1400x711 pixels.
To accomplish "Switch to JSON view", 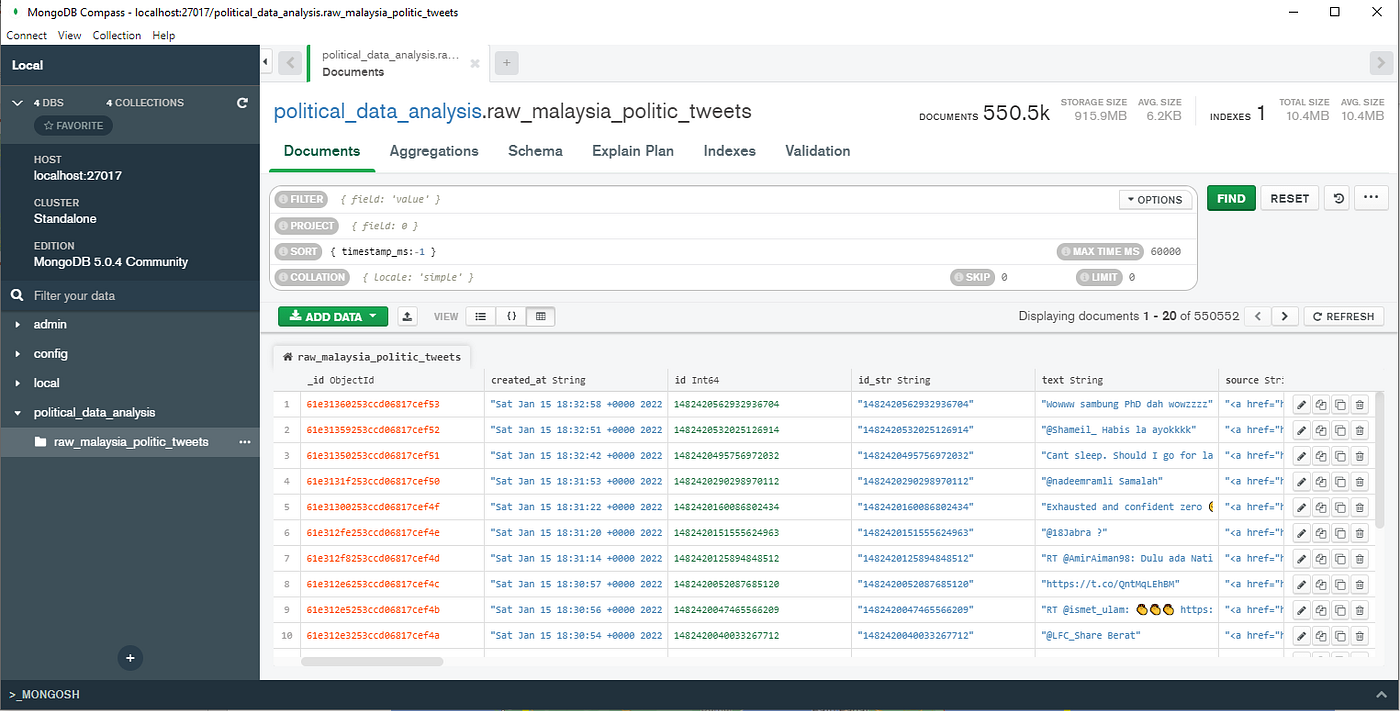I will pos(511,316).
